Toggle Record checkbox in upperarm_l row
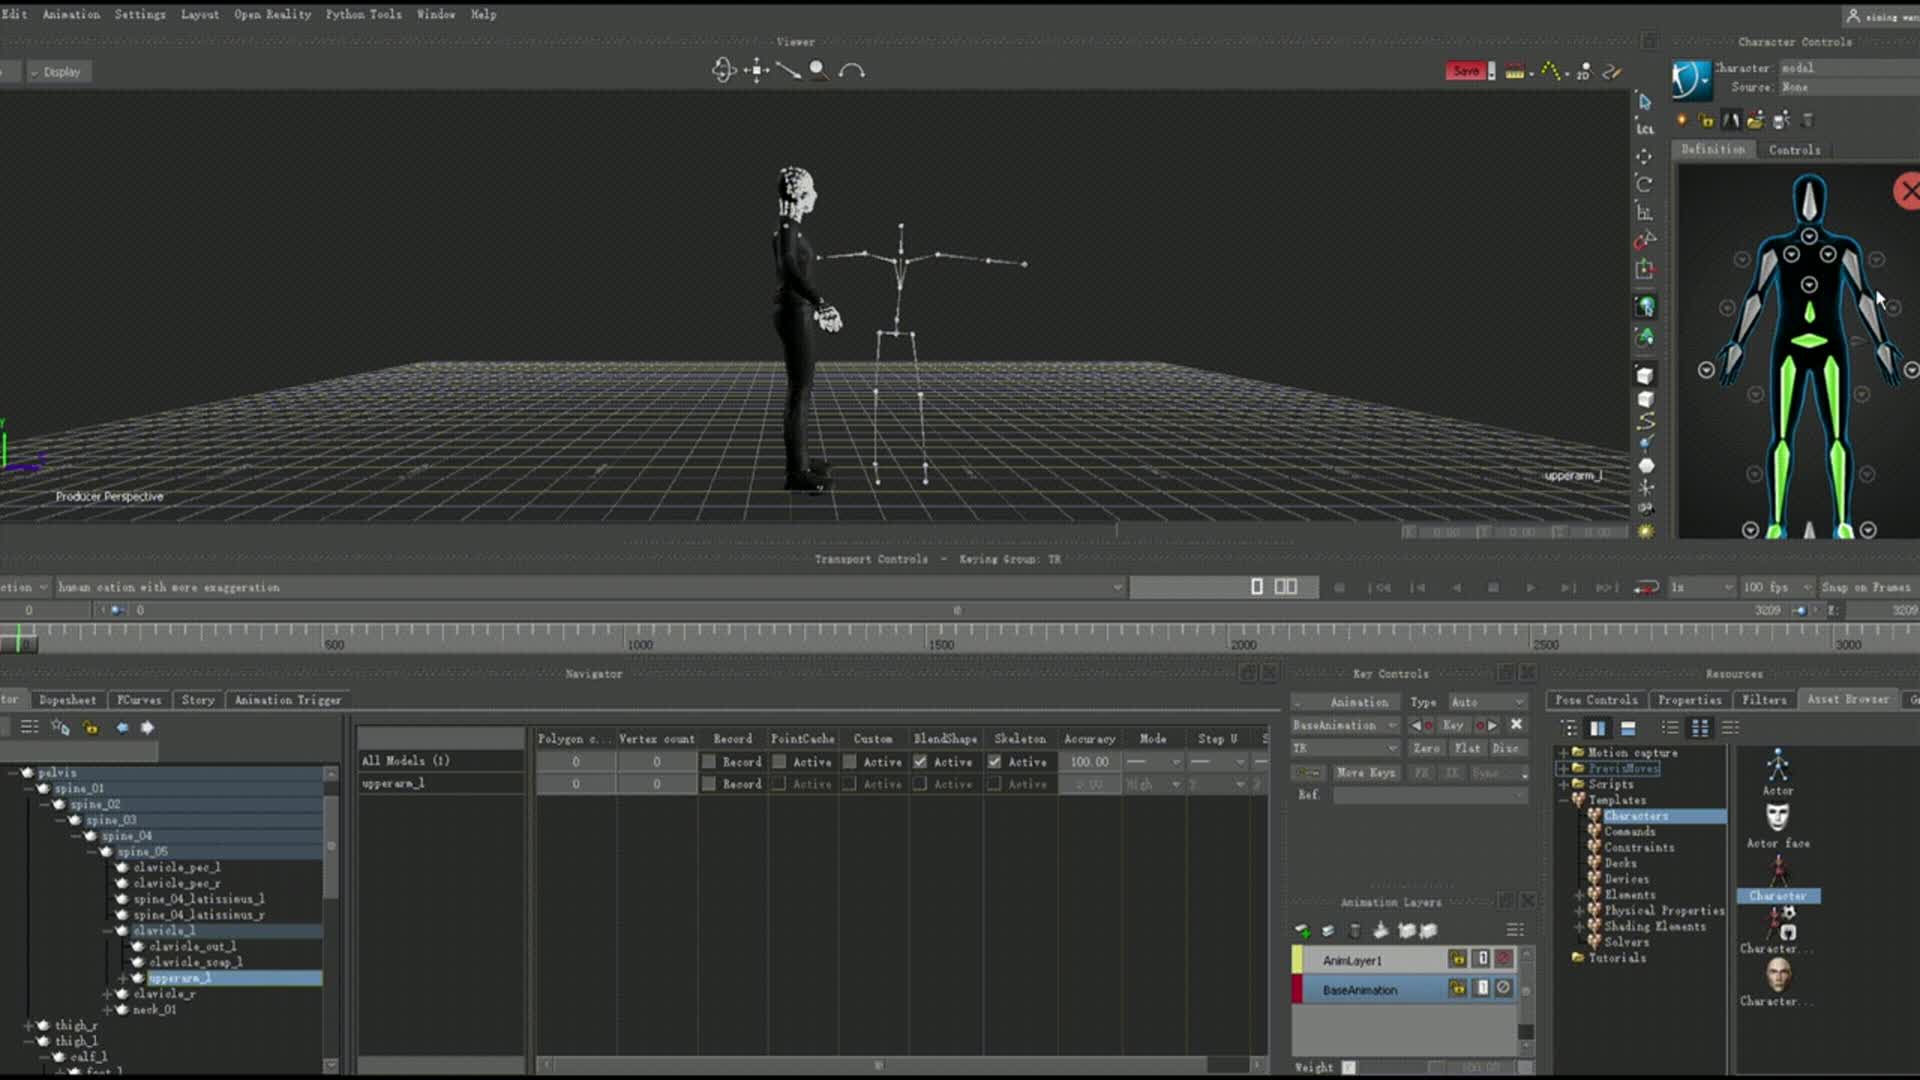The image size is (1920, 1080). 709,784
